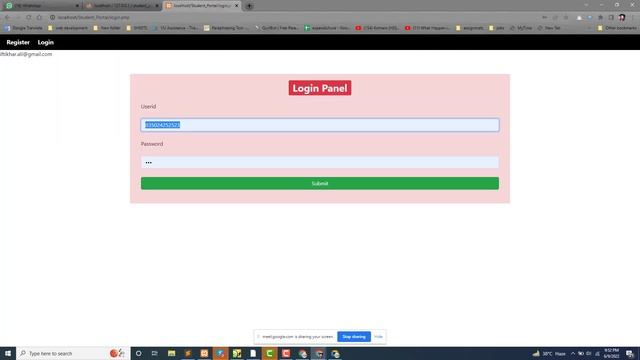
Task: Open Sublime Text from taskbar
Action: 188,353
